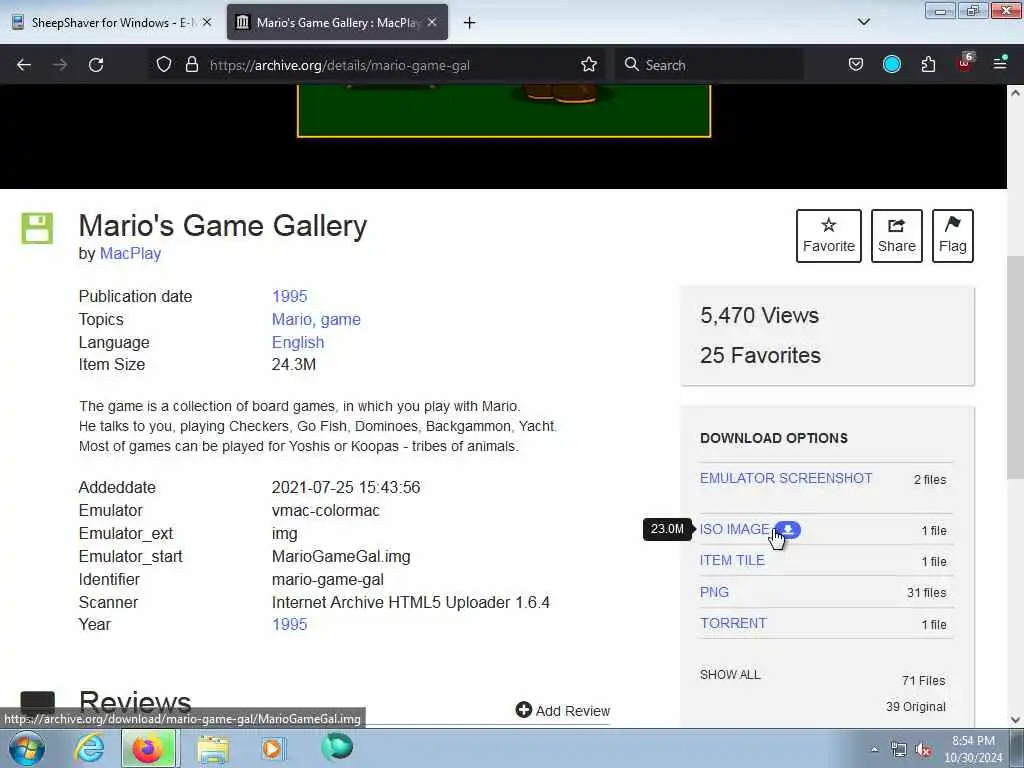Open the publication date 1995 link
This screenshot has height=768, width=1024.
pos(289,296)
